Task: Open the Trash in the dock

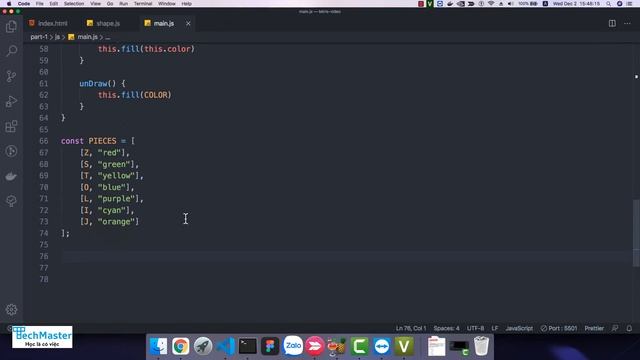Action: pyautogui.click(x=481, y=346)
